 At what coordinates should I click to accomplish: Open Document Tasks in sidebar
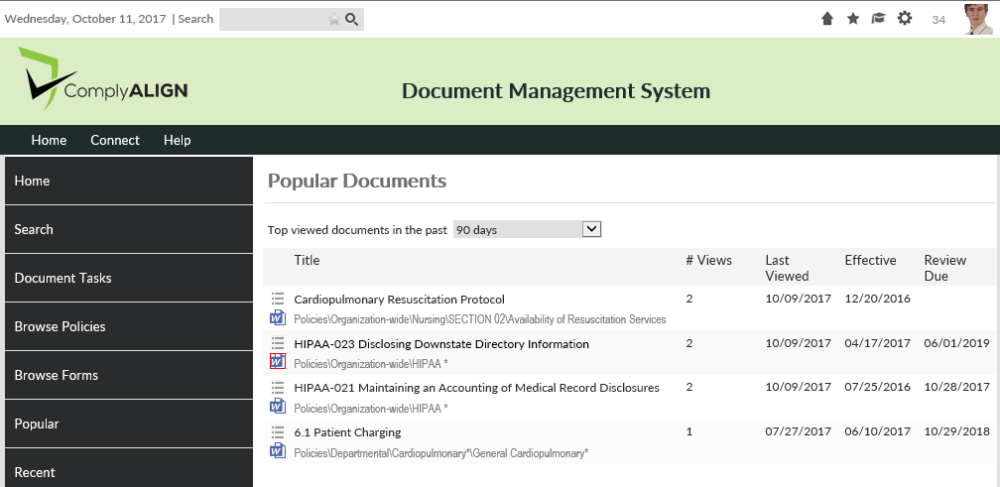coord(129,278)
